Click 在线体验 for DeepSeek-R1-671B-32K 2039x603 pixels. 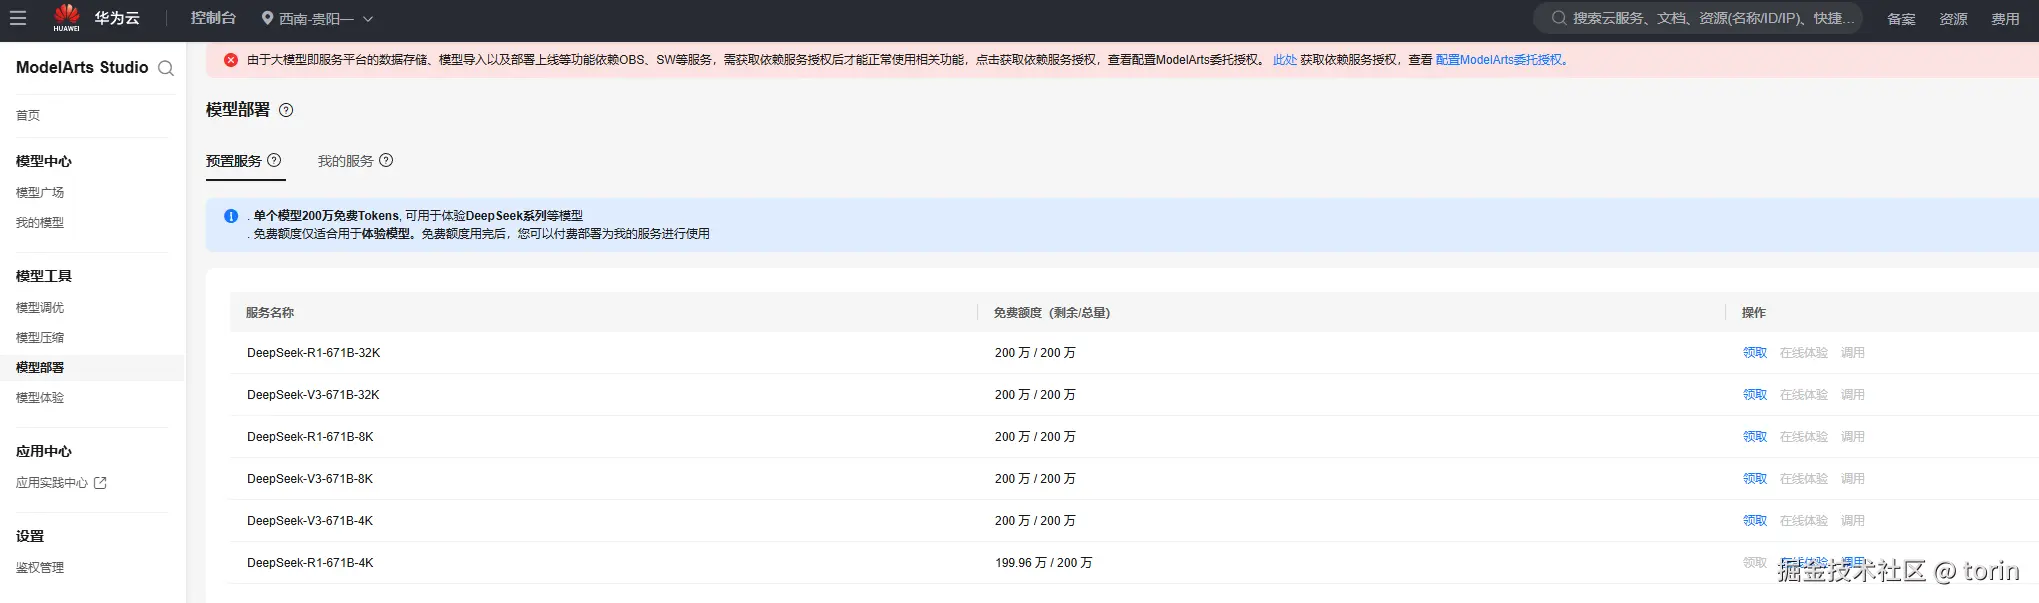click(1804, 353)
